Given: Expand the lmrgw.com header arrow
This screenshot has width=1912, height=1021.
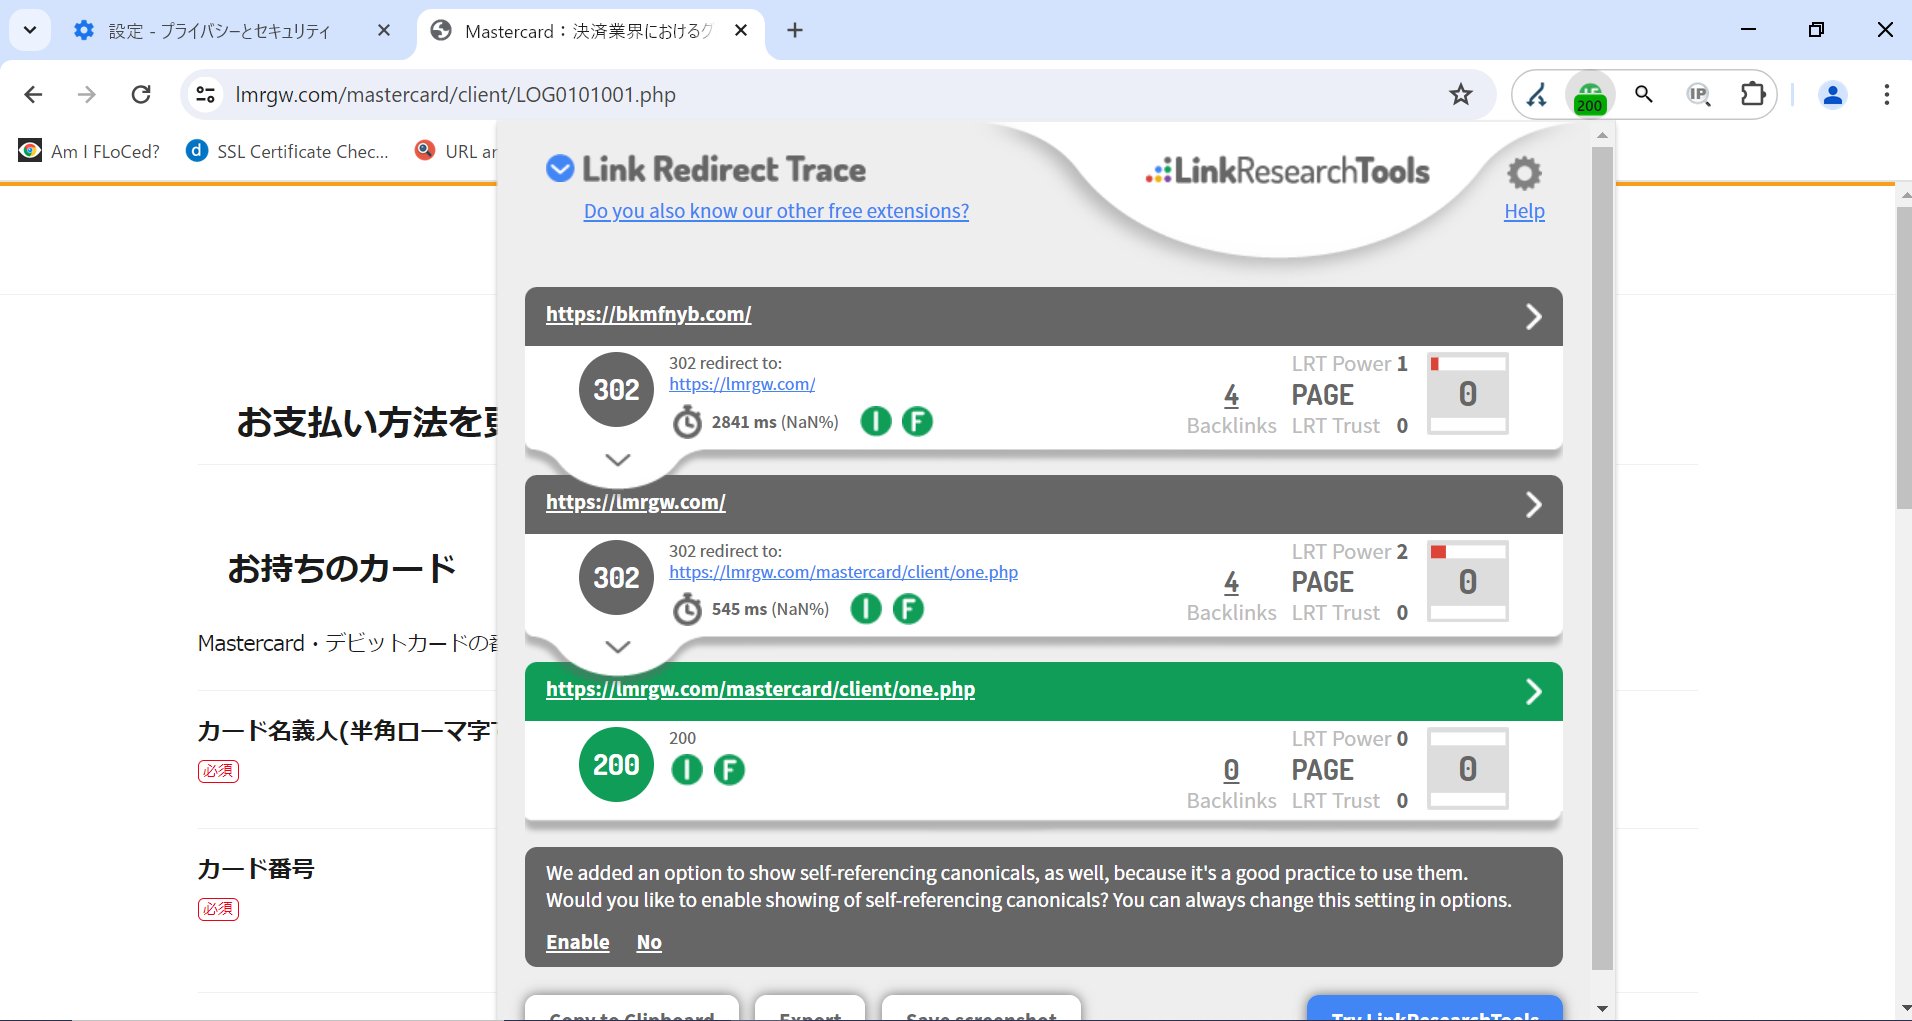Looking at the screenshot, I should point(1533,505).
